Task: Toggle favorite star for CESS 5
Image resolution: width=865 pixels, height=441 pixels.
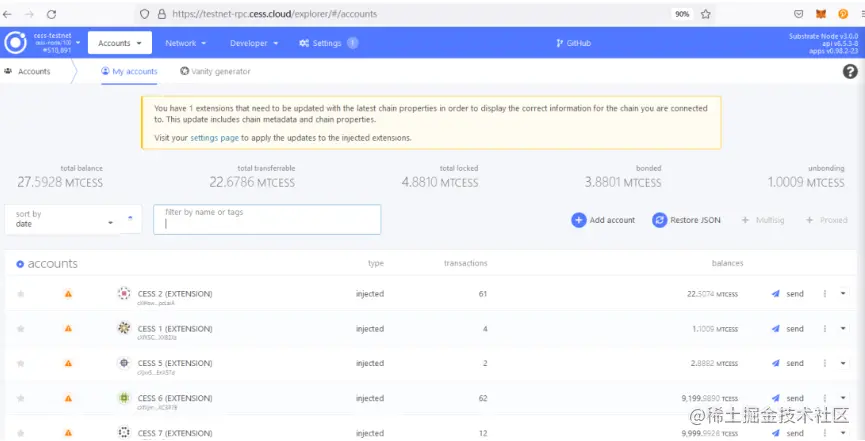Action: 21,363
